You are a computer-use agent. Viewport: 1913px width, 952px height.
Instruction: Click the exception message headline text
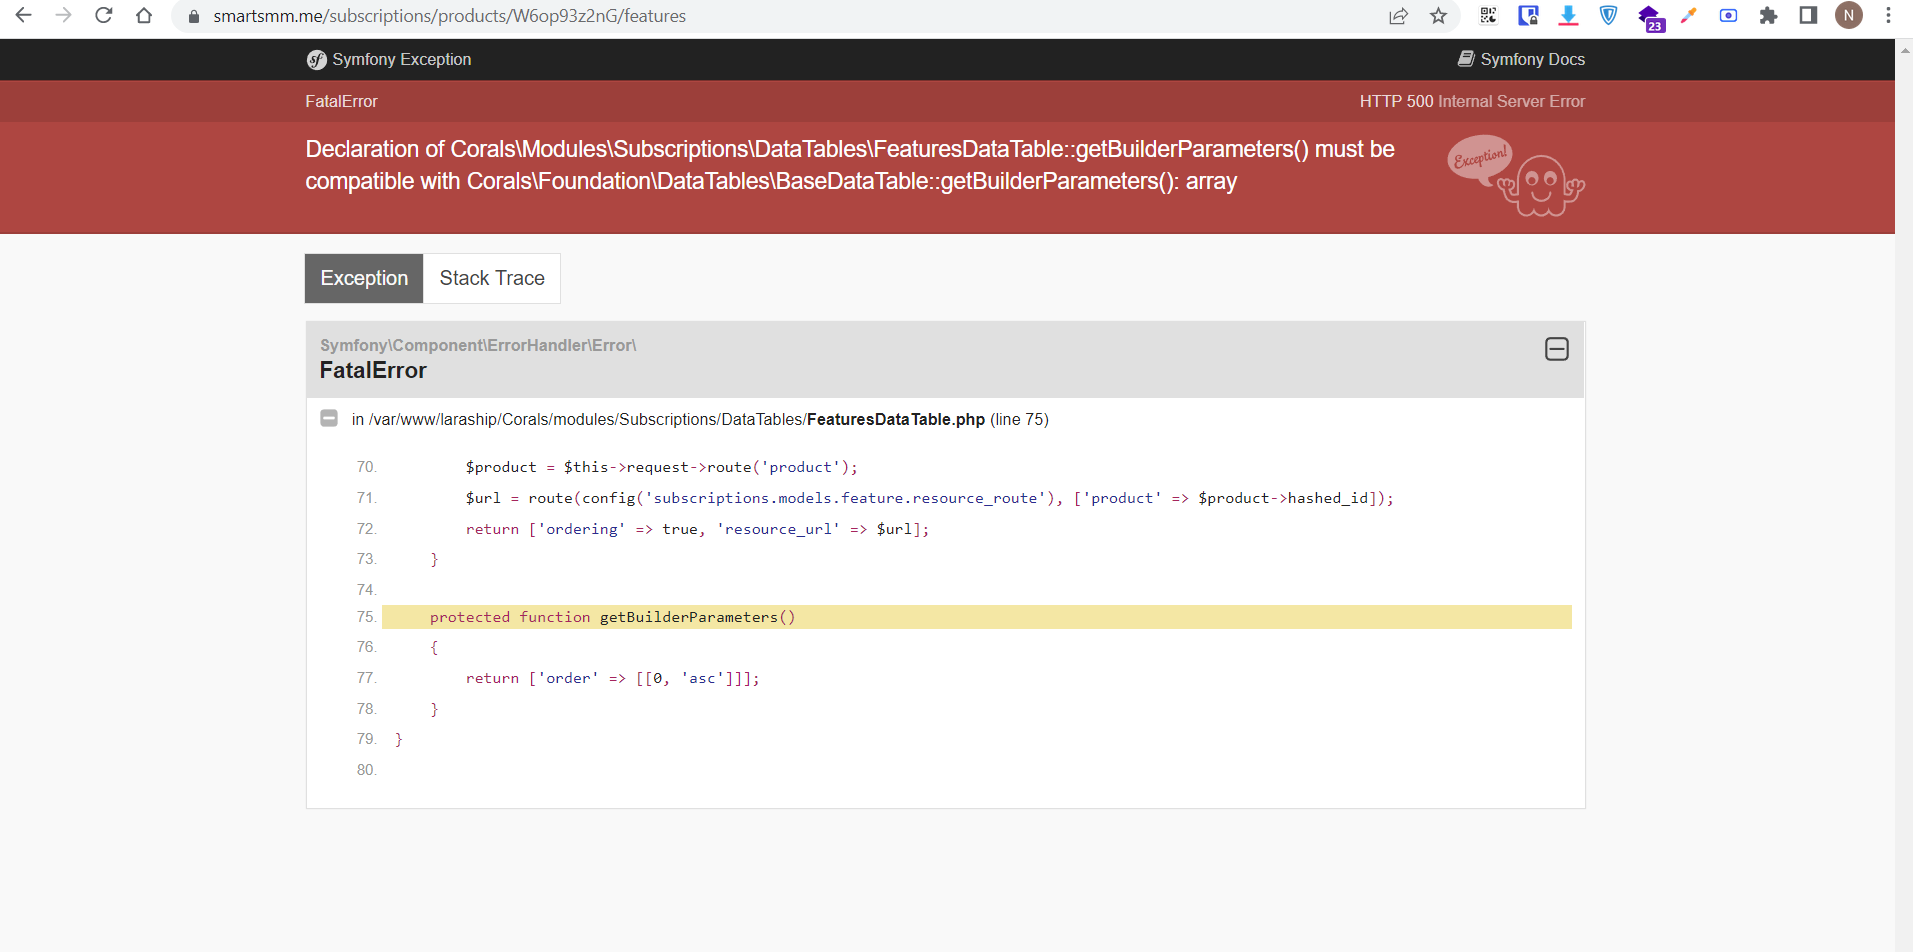coord(850,165)
